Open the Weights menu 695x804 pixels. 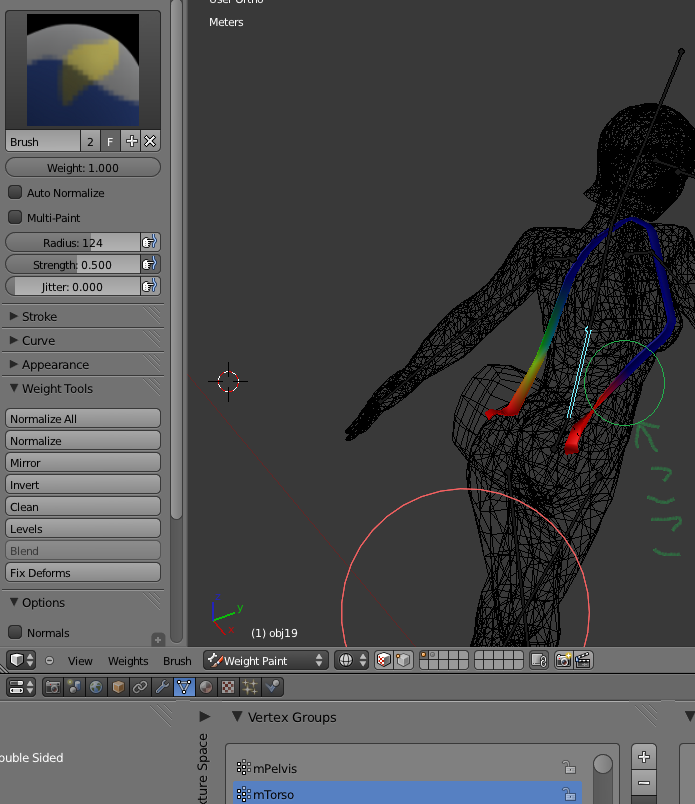(x=128, y=661)
